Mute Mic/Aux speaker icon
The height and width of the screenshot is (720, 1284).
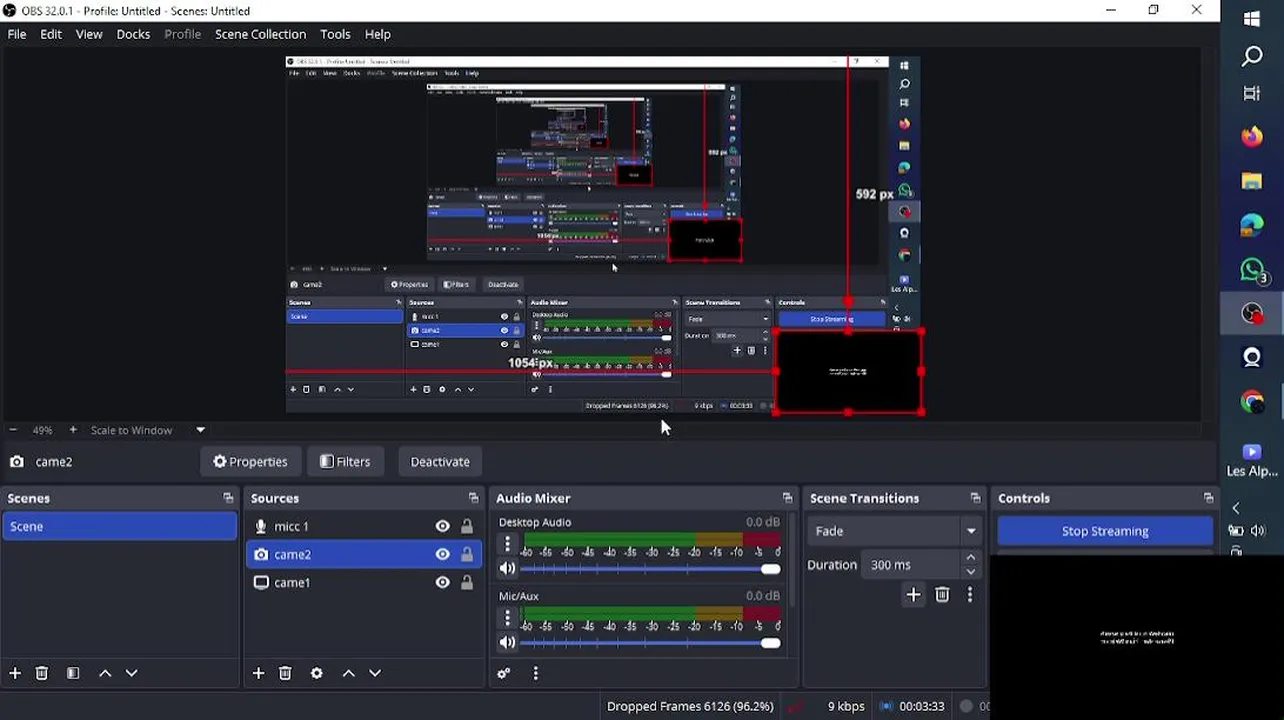(x=507, y=643)
